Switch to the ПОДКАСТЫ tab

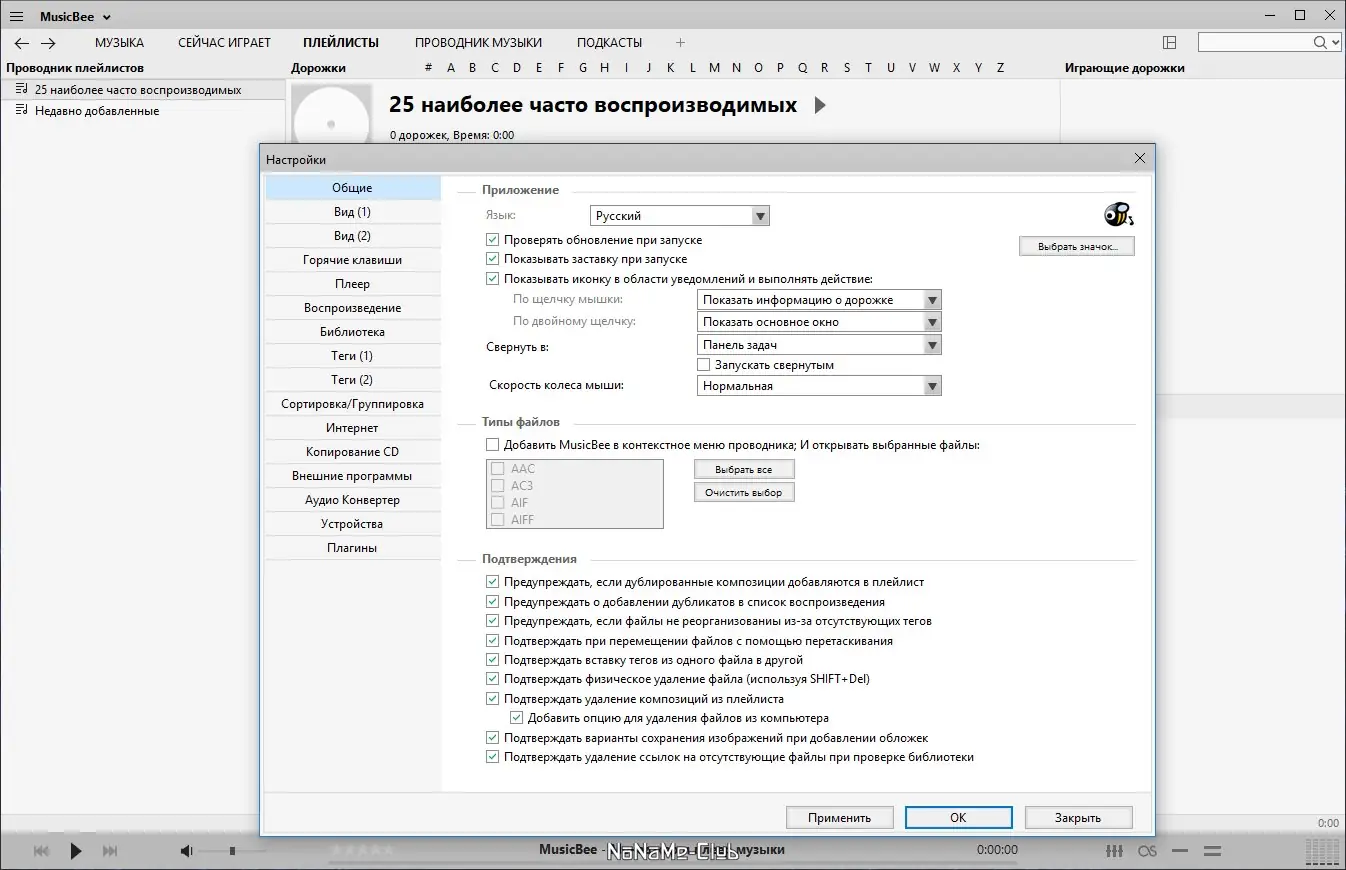point(610,43)
